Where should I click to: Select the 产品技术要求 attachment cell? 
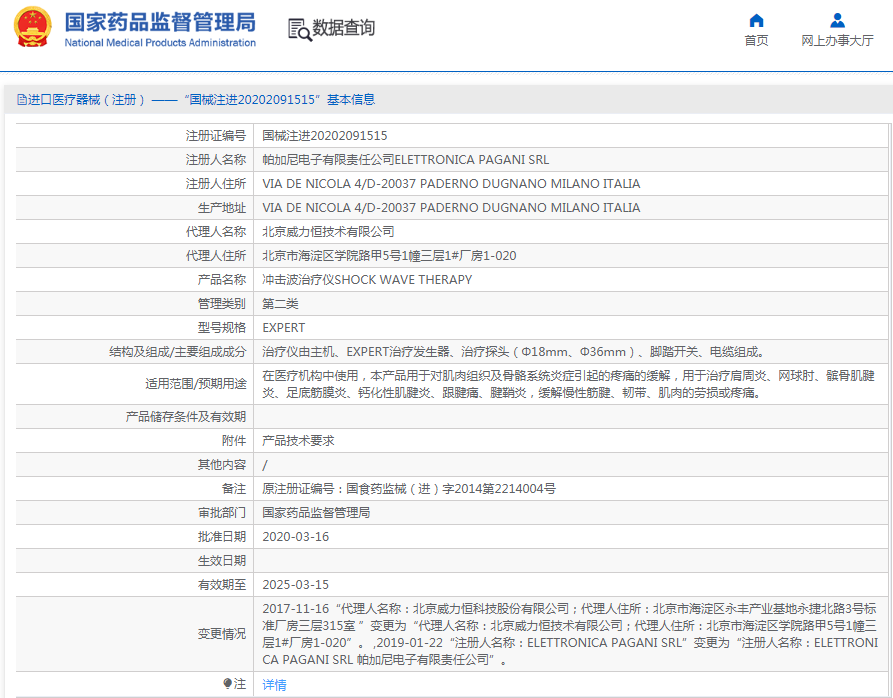298,441
